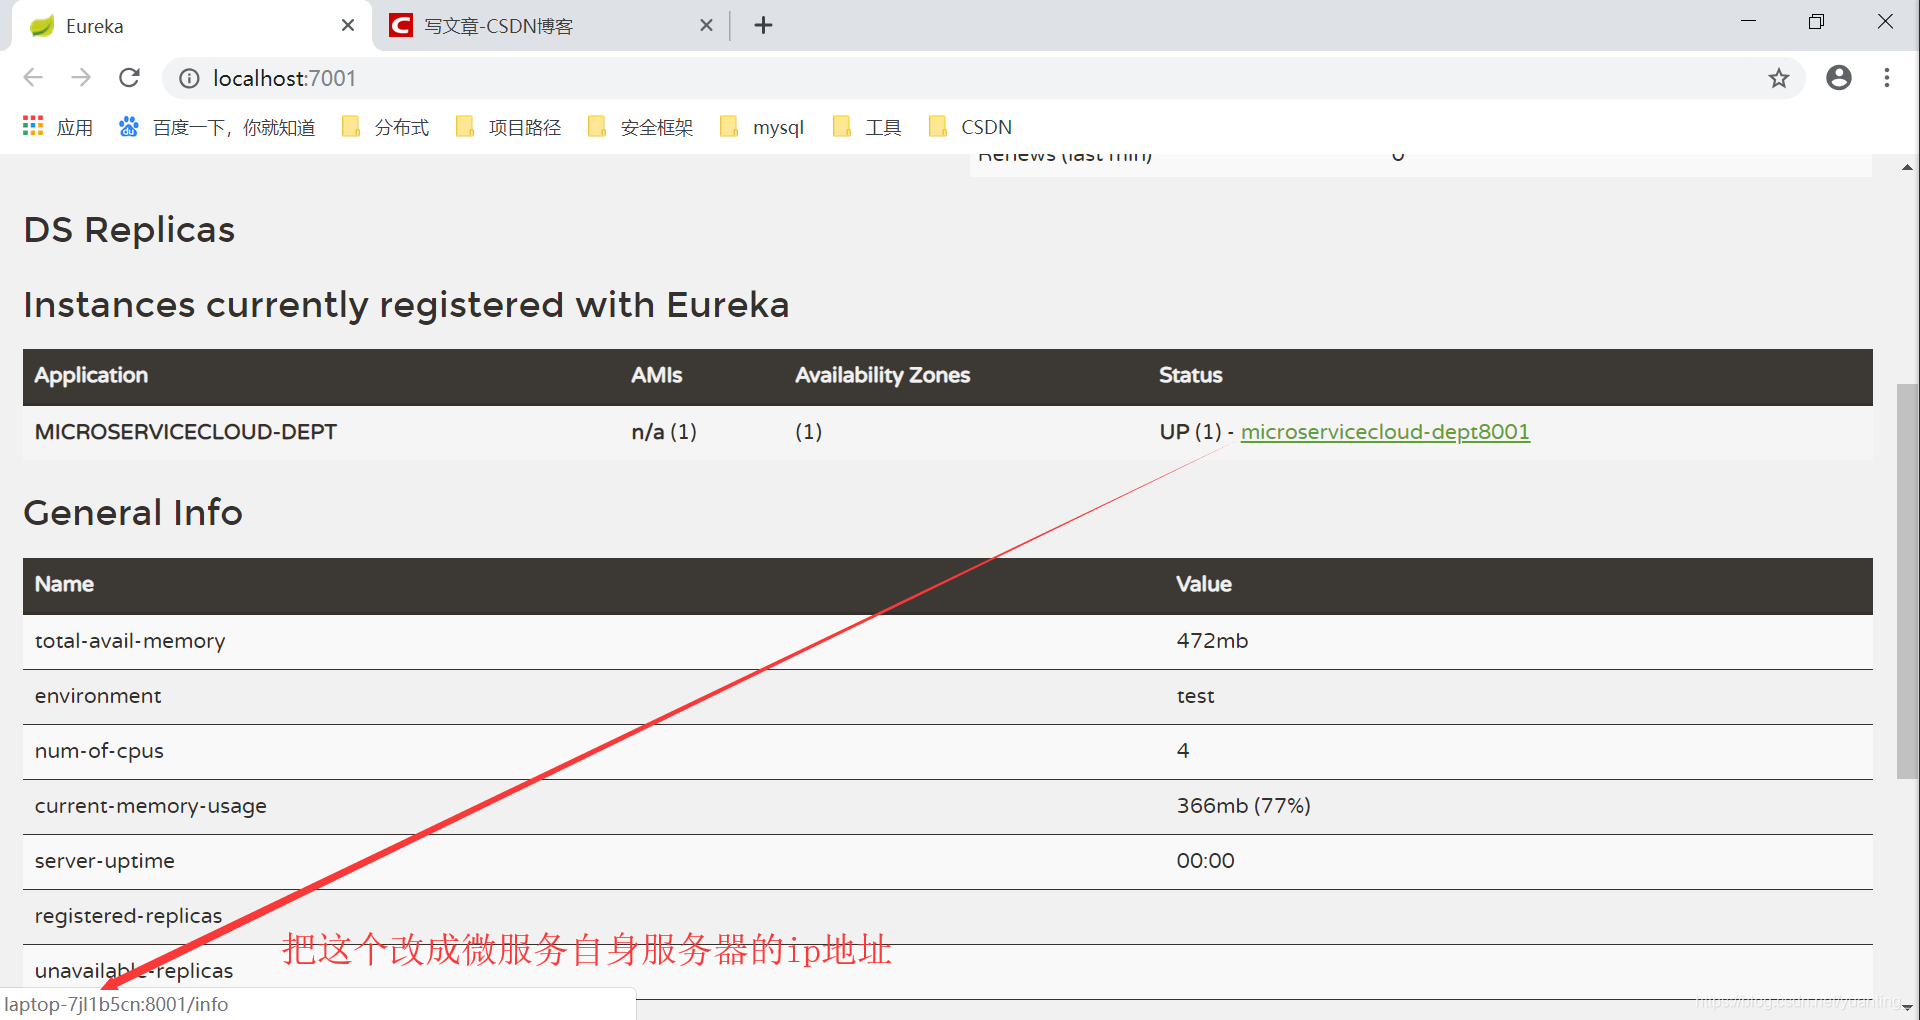Open the 安全框架 bookmark folder
The width and height of the screenshot is (1920, 1020).
coord(640,127)
